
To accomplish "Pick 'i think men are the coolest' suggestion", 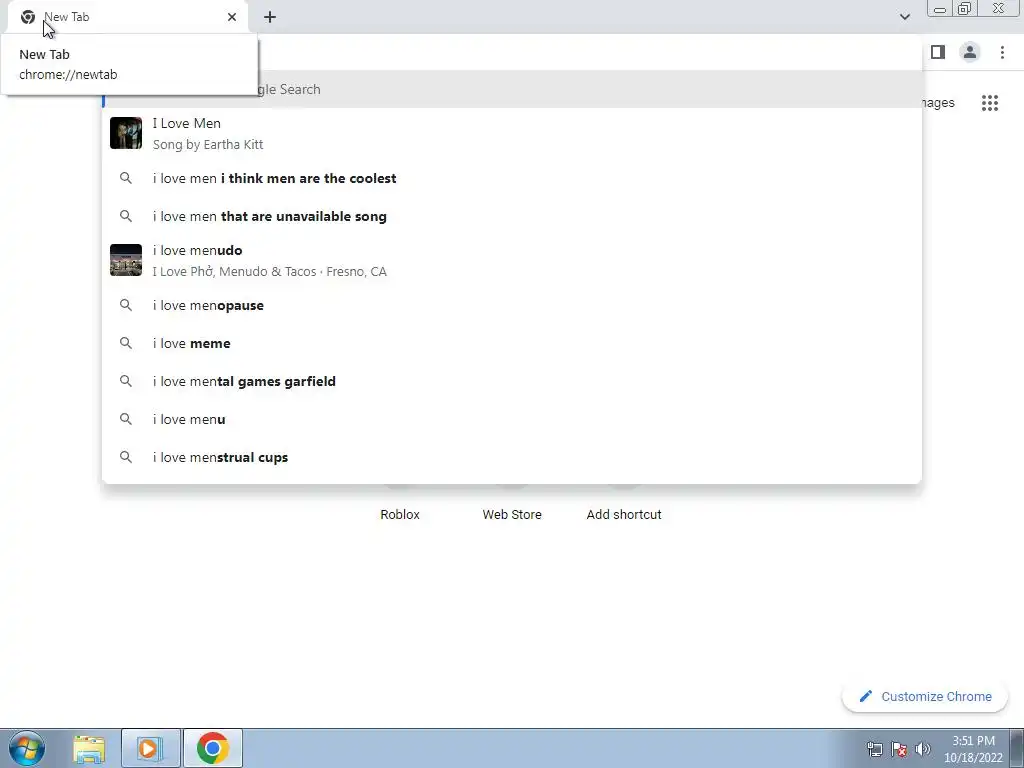I will tap(512, 178).
